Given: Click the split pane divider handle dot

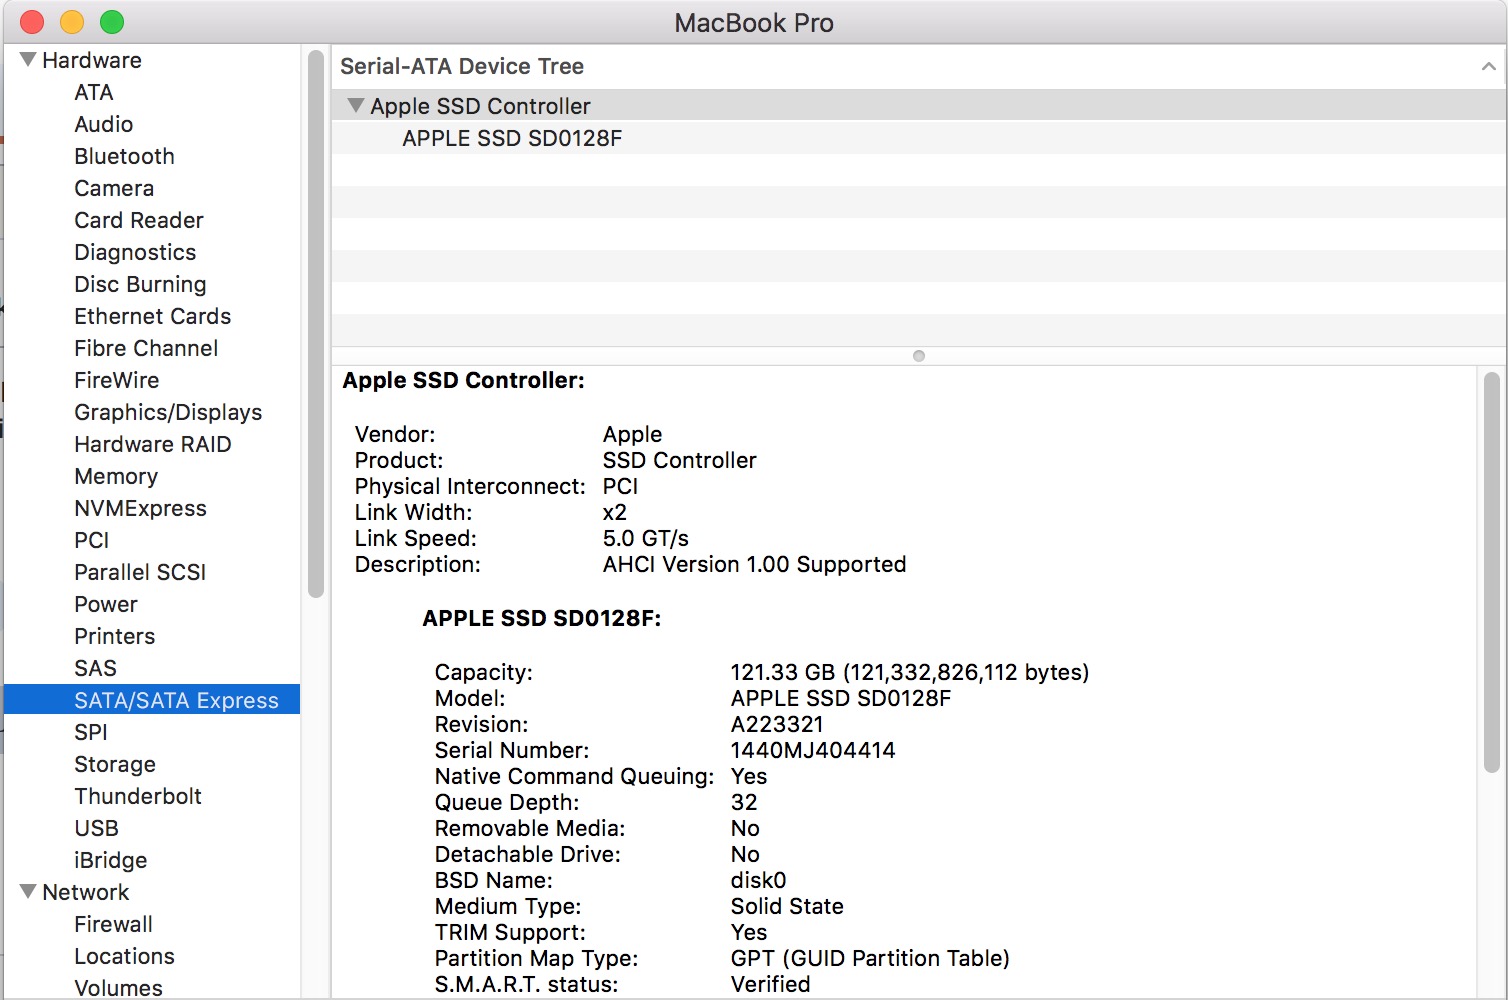Looking at the screenshot, I should tap(919, 356).
